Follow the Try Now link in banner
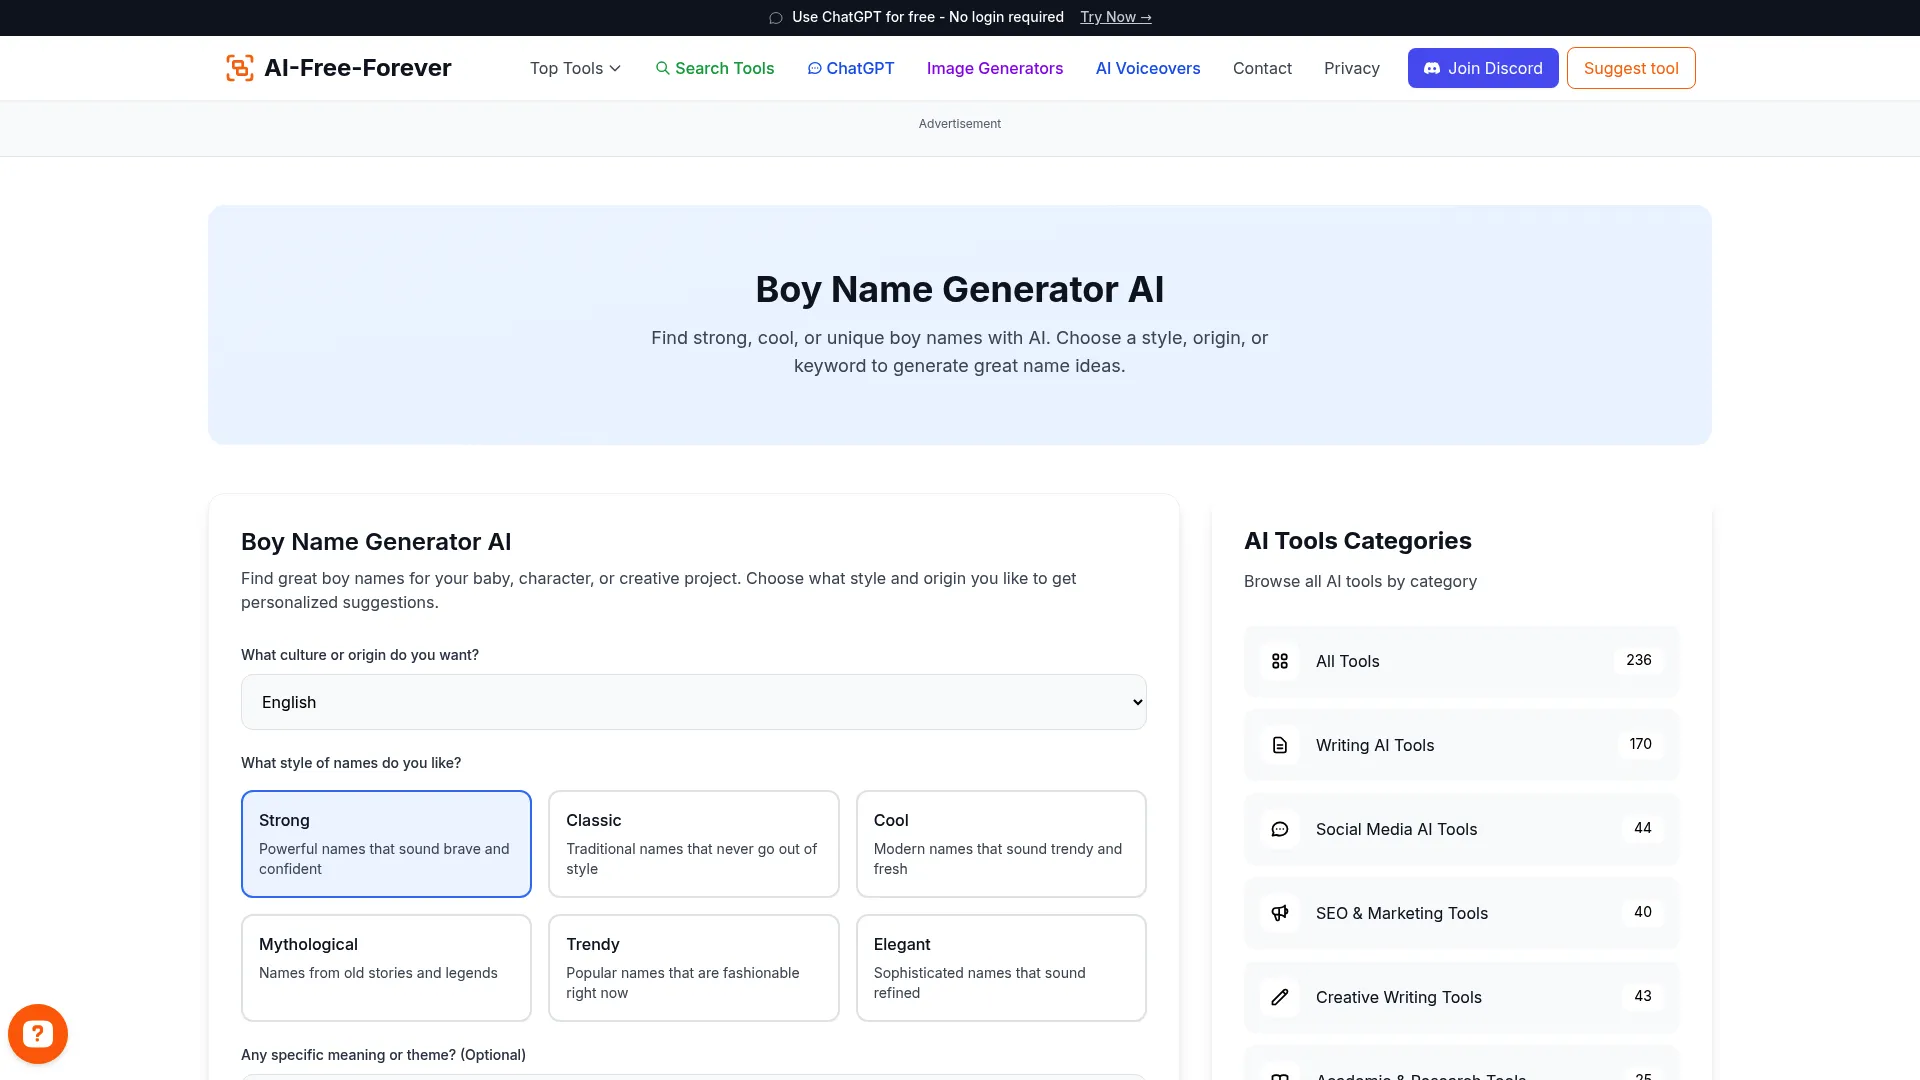The width and height of the screenshot is (1920, 1080). 1115,17
